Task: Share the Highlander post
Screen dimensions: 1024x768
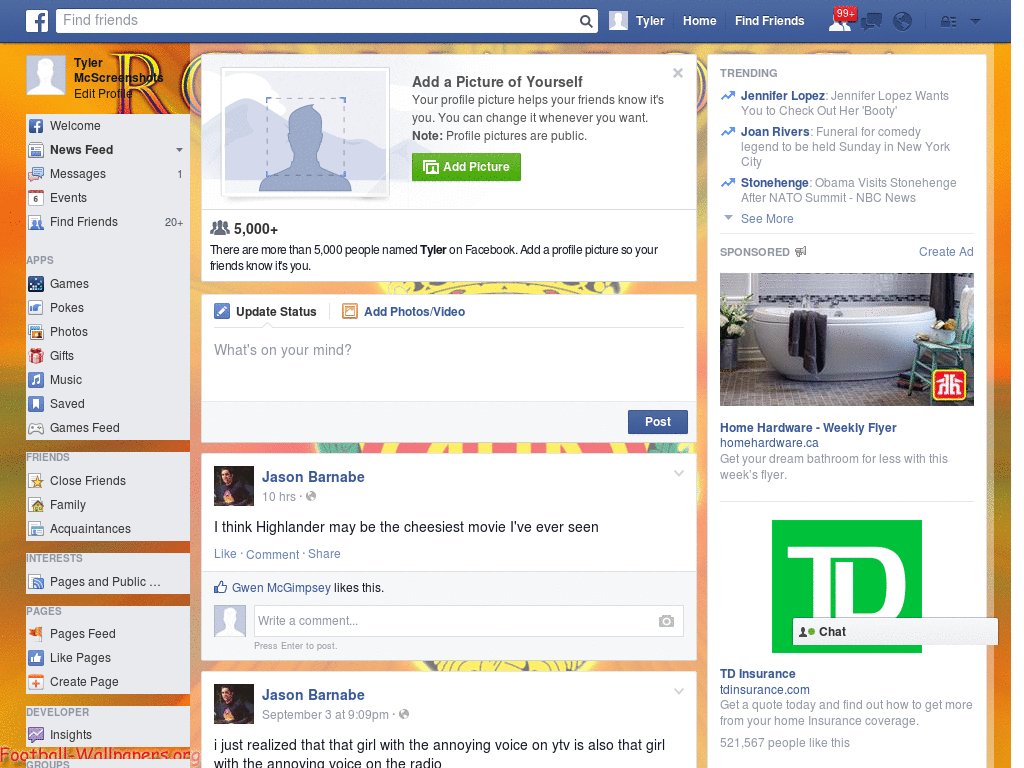Action: 324,554
